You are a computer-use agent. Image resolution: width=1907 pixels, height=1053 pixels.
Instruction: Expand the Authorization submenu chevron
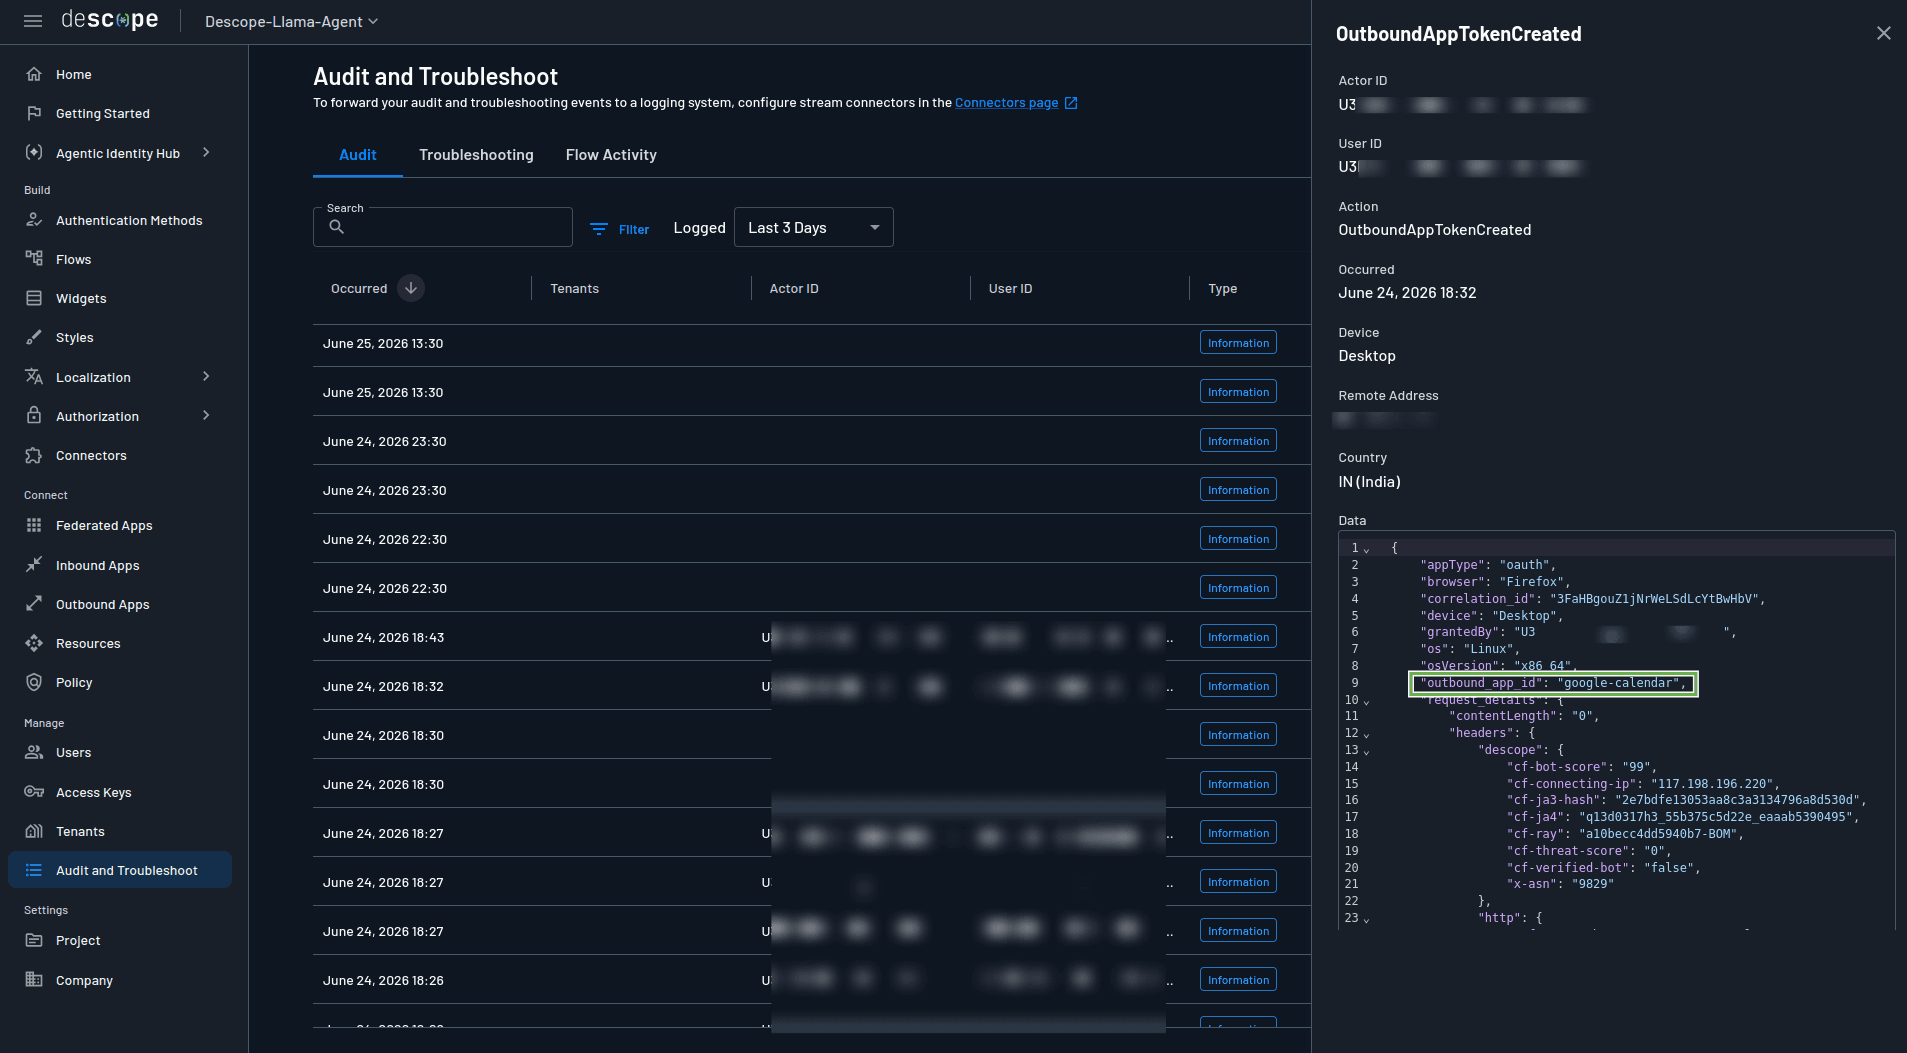206,415
